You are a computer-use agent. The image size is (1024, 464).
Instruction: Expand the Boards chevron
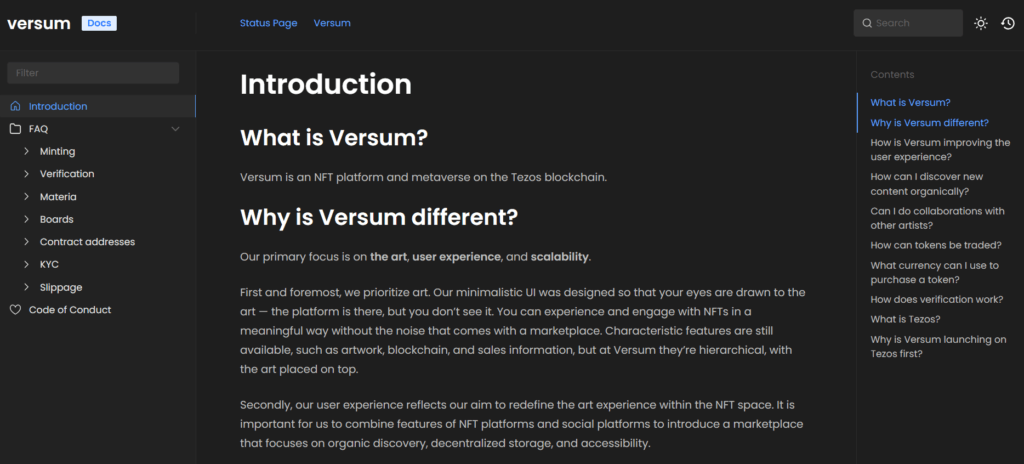pos(27,219)
